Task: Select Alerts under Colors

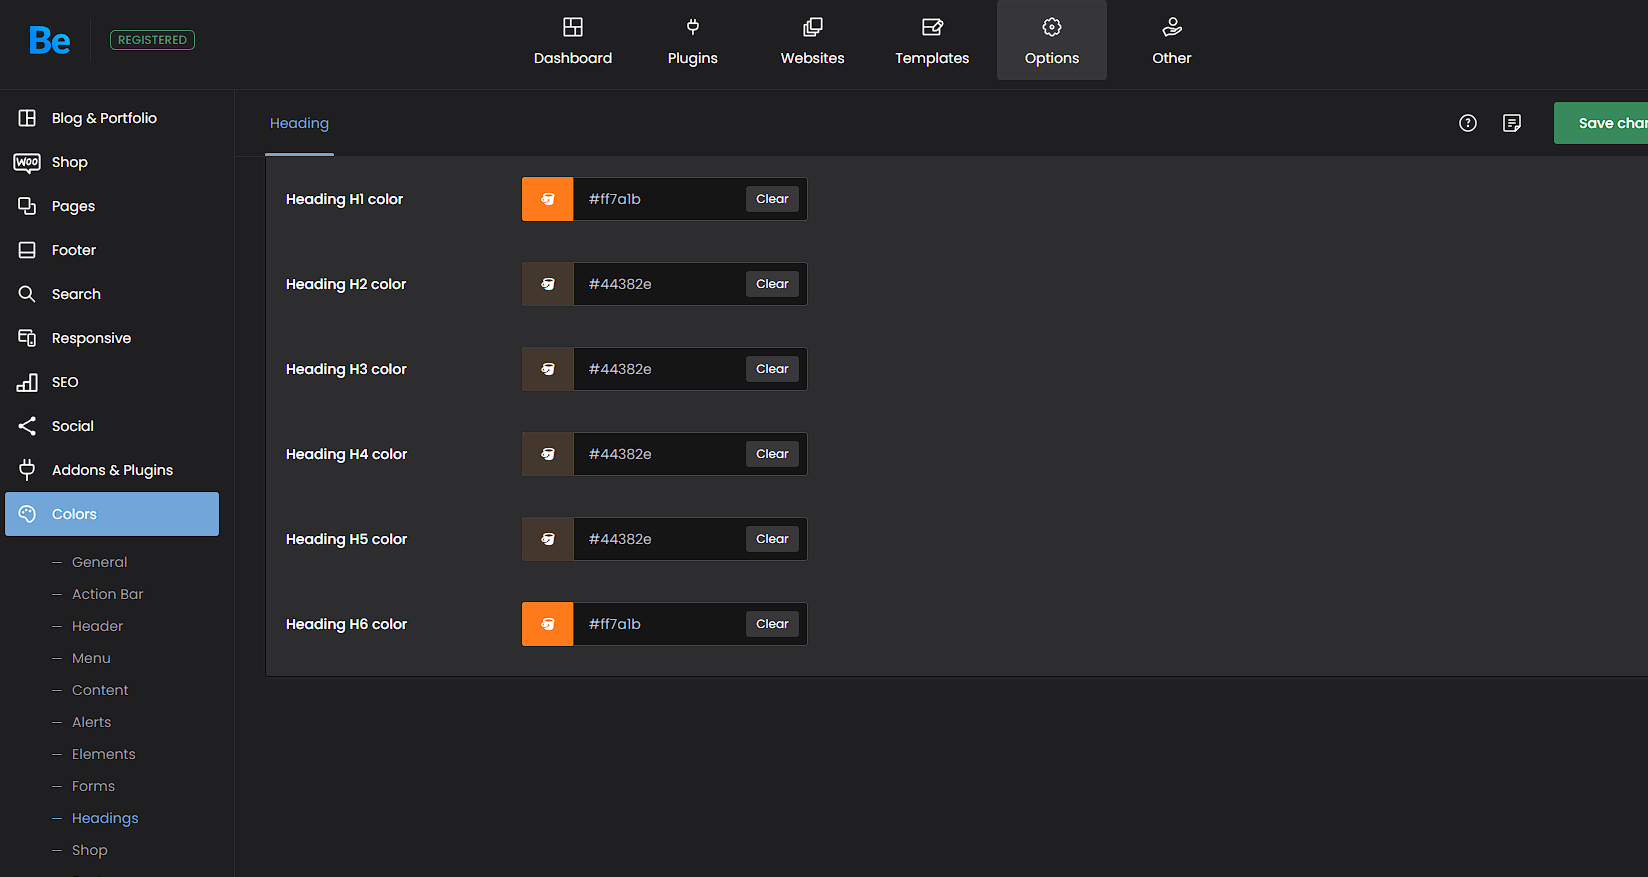Action: [x=91, y=722]
